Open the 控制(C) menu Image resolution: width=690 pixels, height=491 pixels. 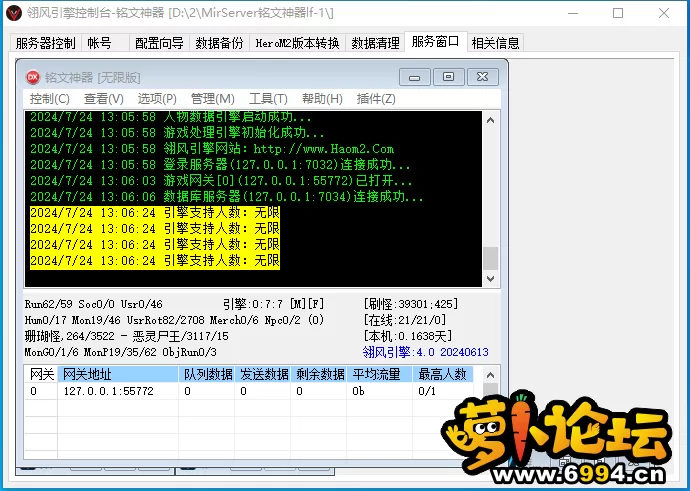coord(50,99)
